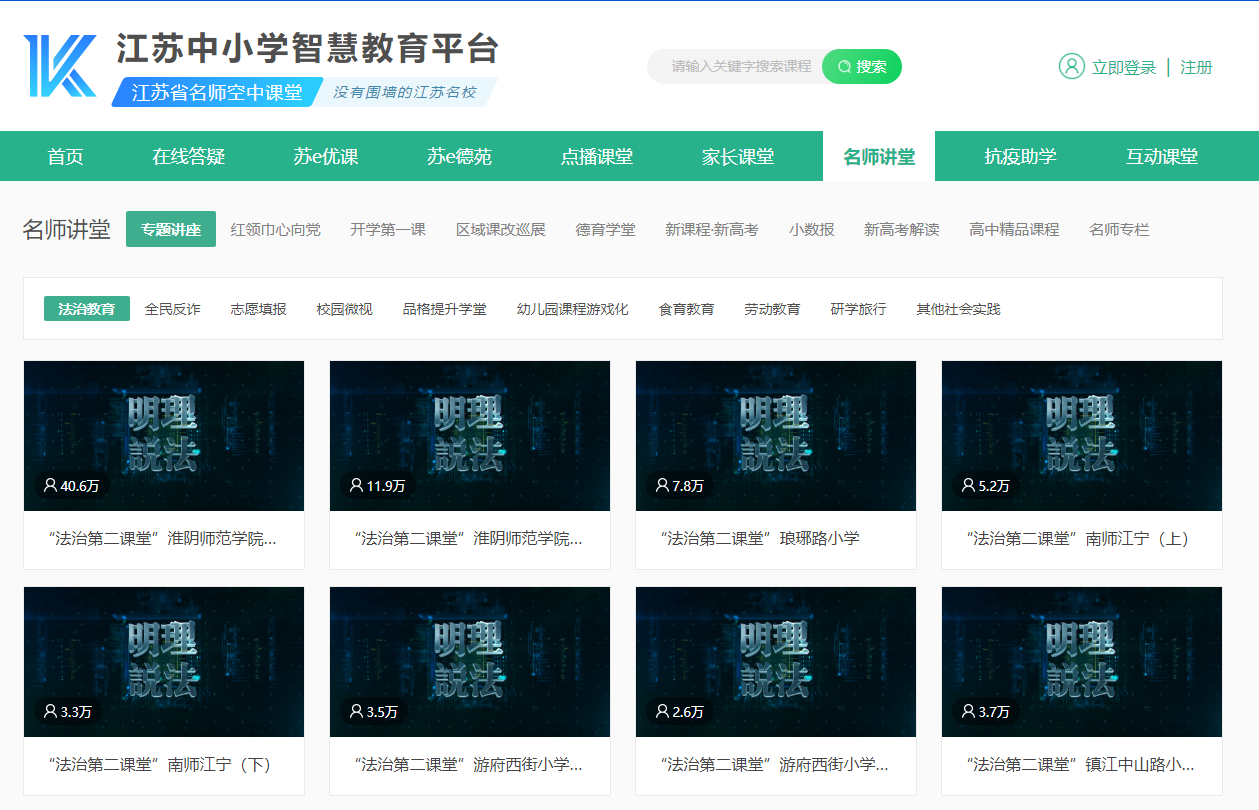Image resolution: width=1259 pixels, height=810 pixels.
Task: Go to the 首页 navigation tab
Action: click(65, 157)
